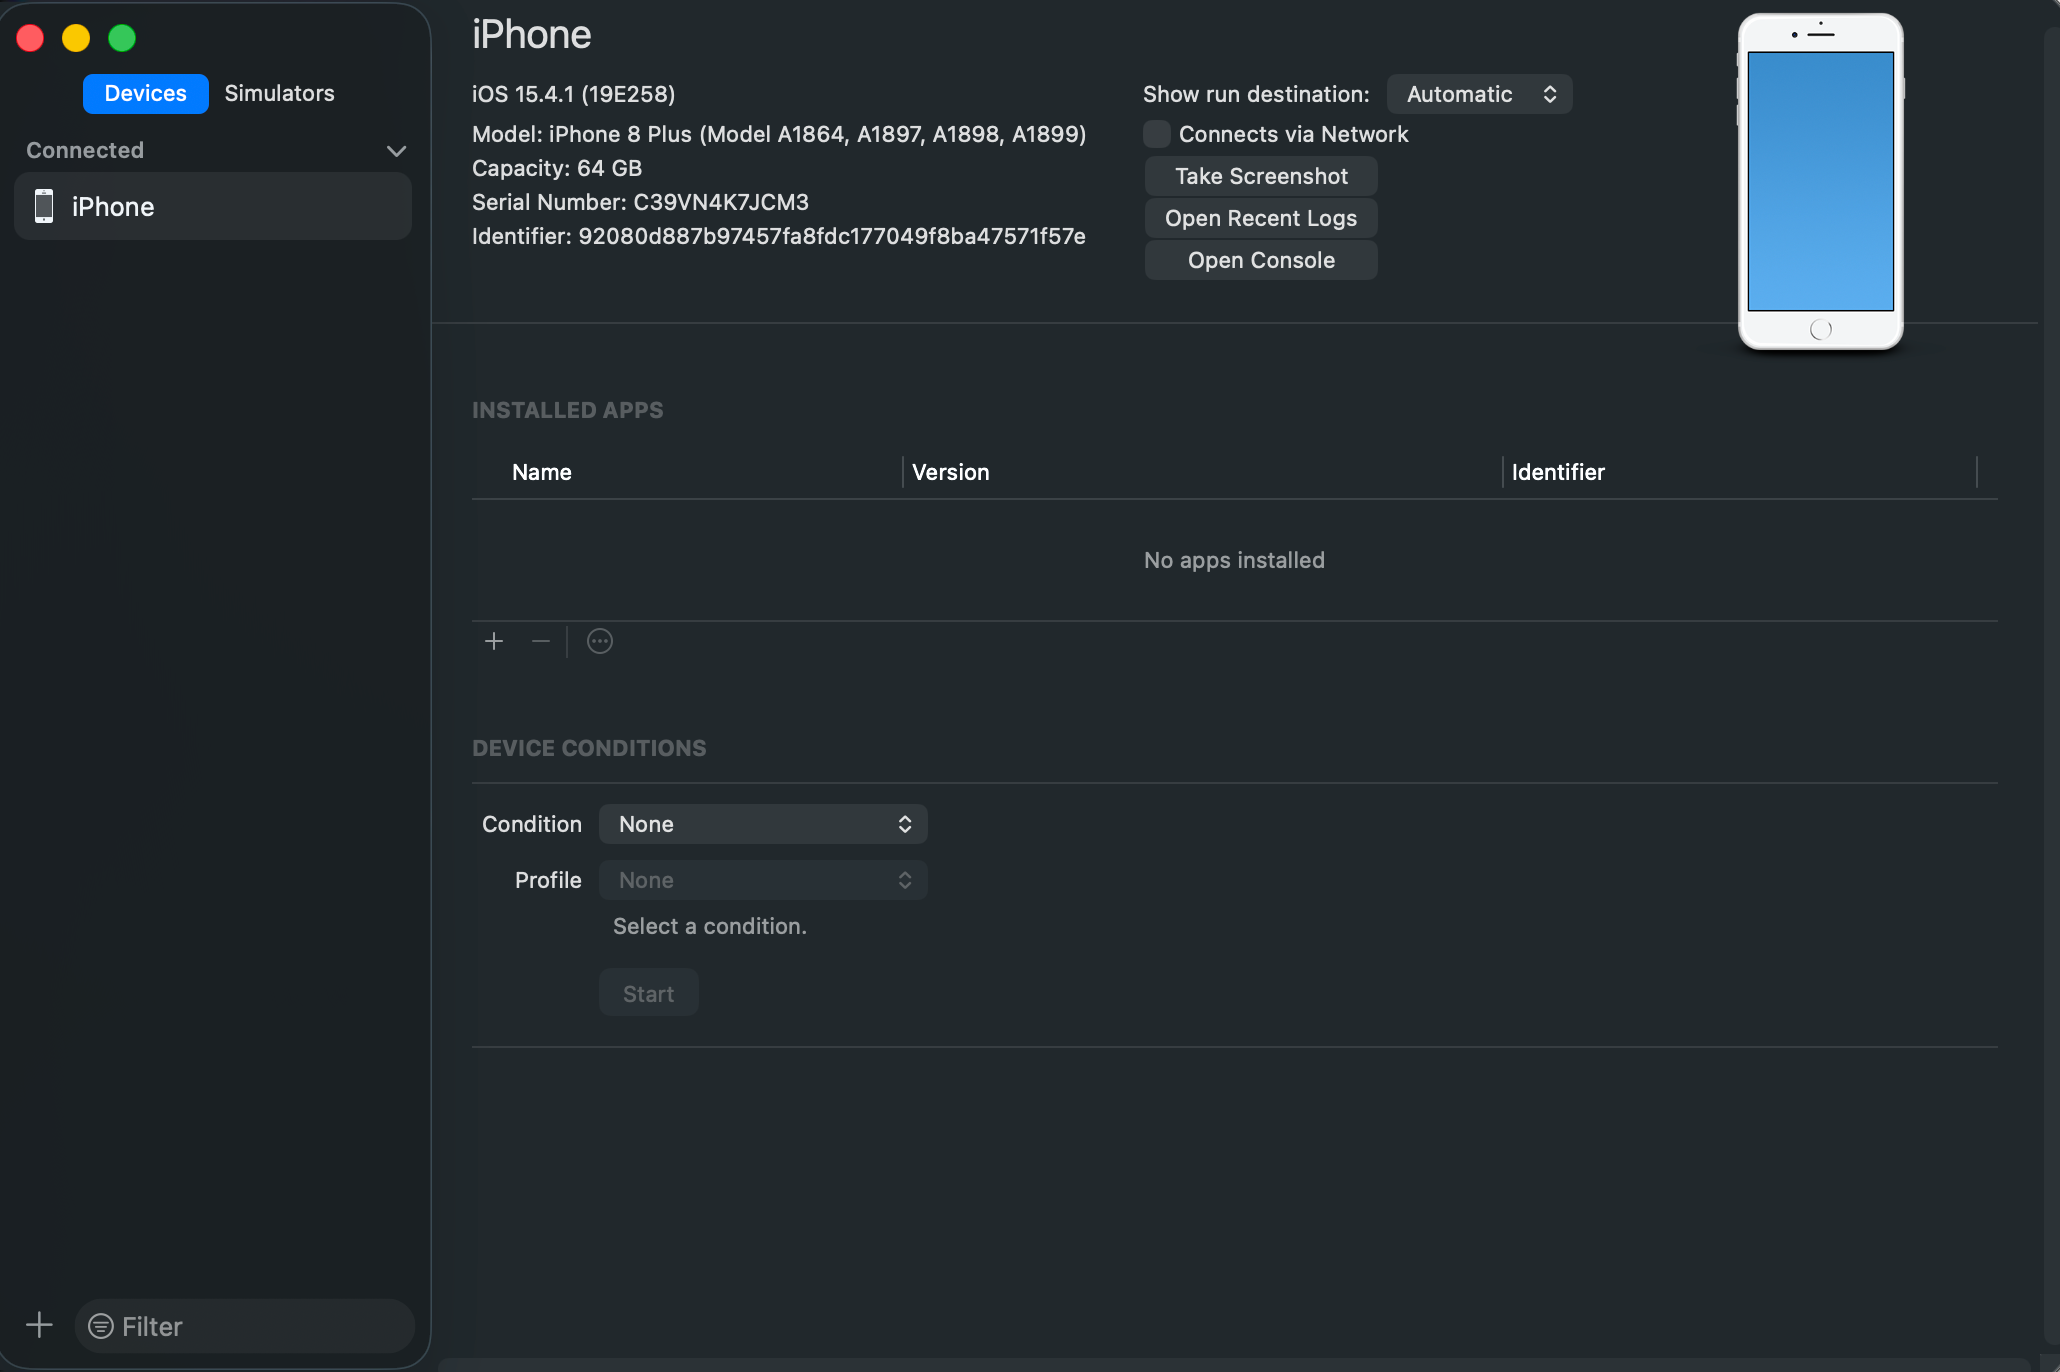The image size is (2060, 1372).
Task: Open the Condition dropdown set to None
Action: tap(763, 824)
